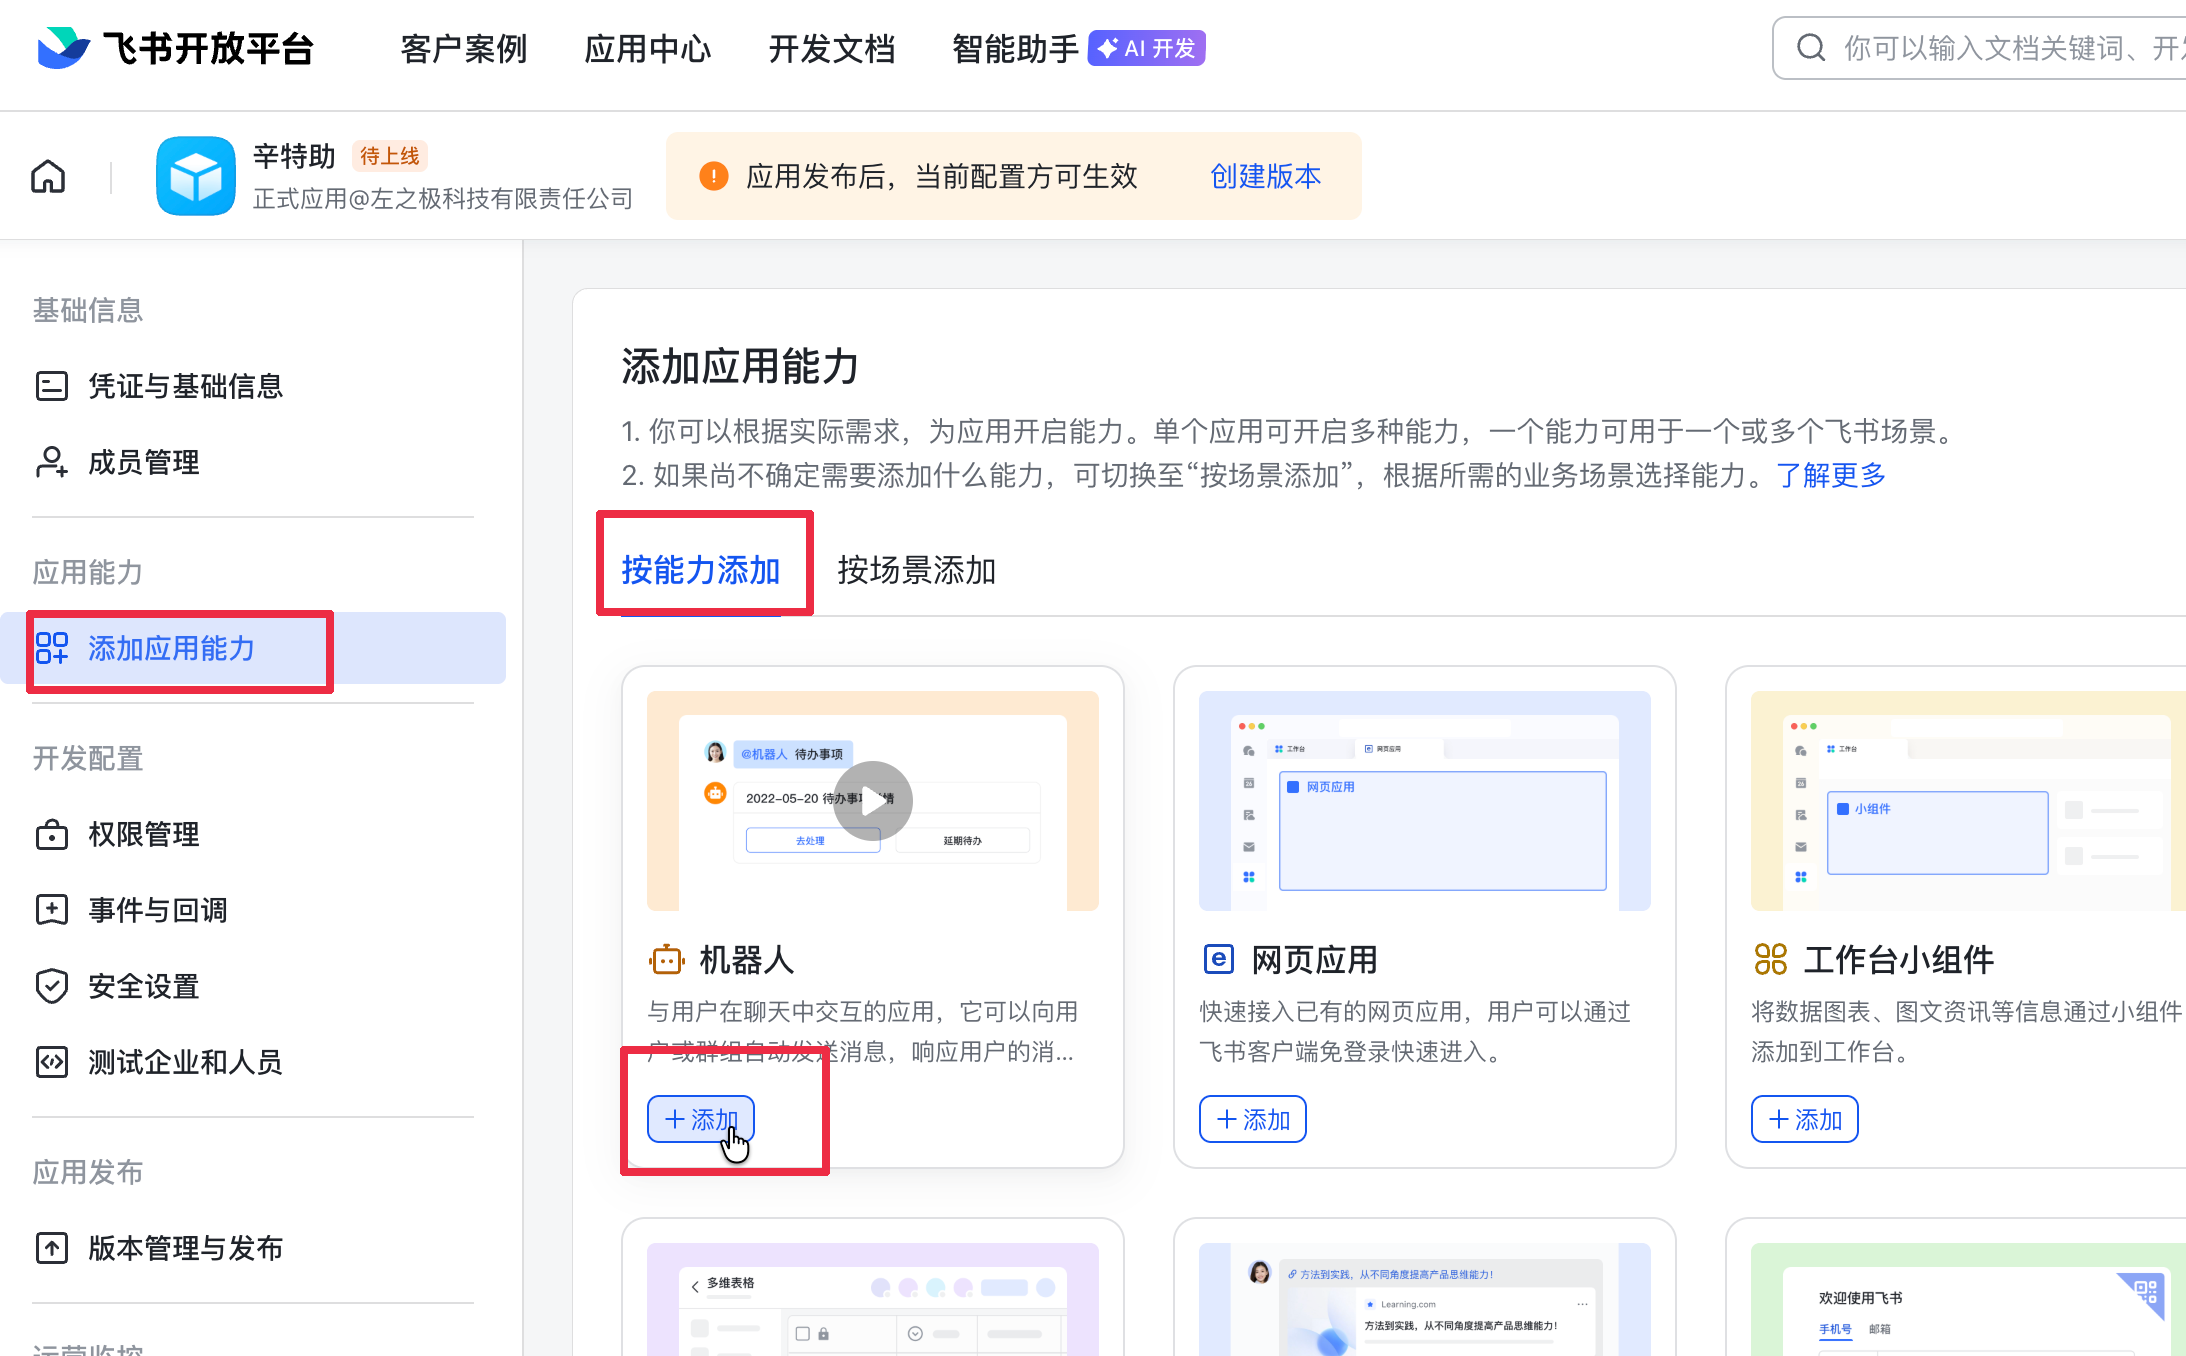Viewport: 2186px width, 1356px height.
Task: Open 安全设置 in sidebar
Action: click(x=143, y=986)
